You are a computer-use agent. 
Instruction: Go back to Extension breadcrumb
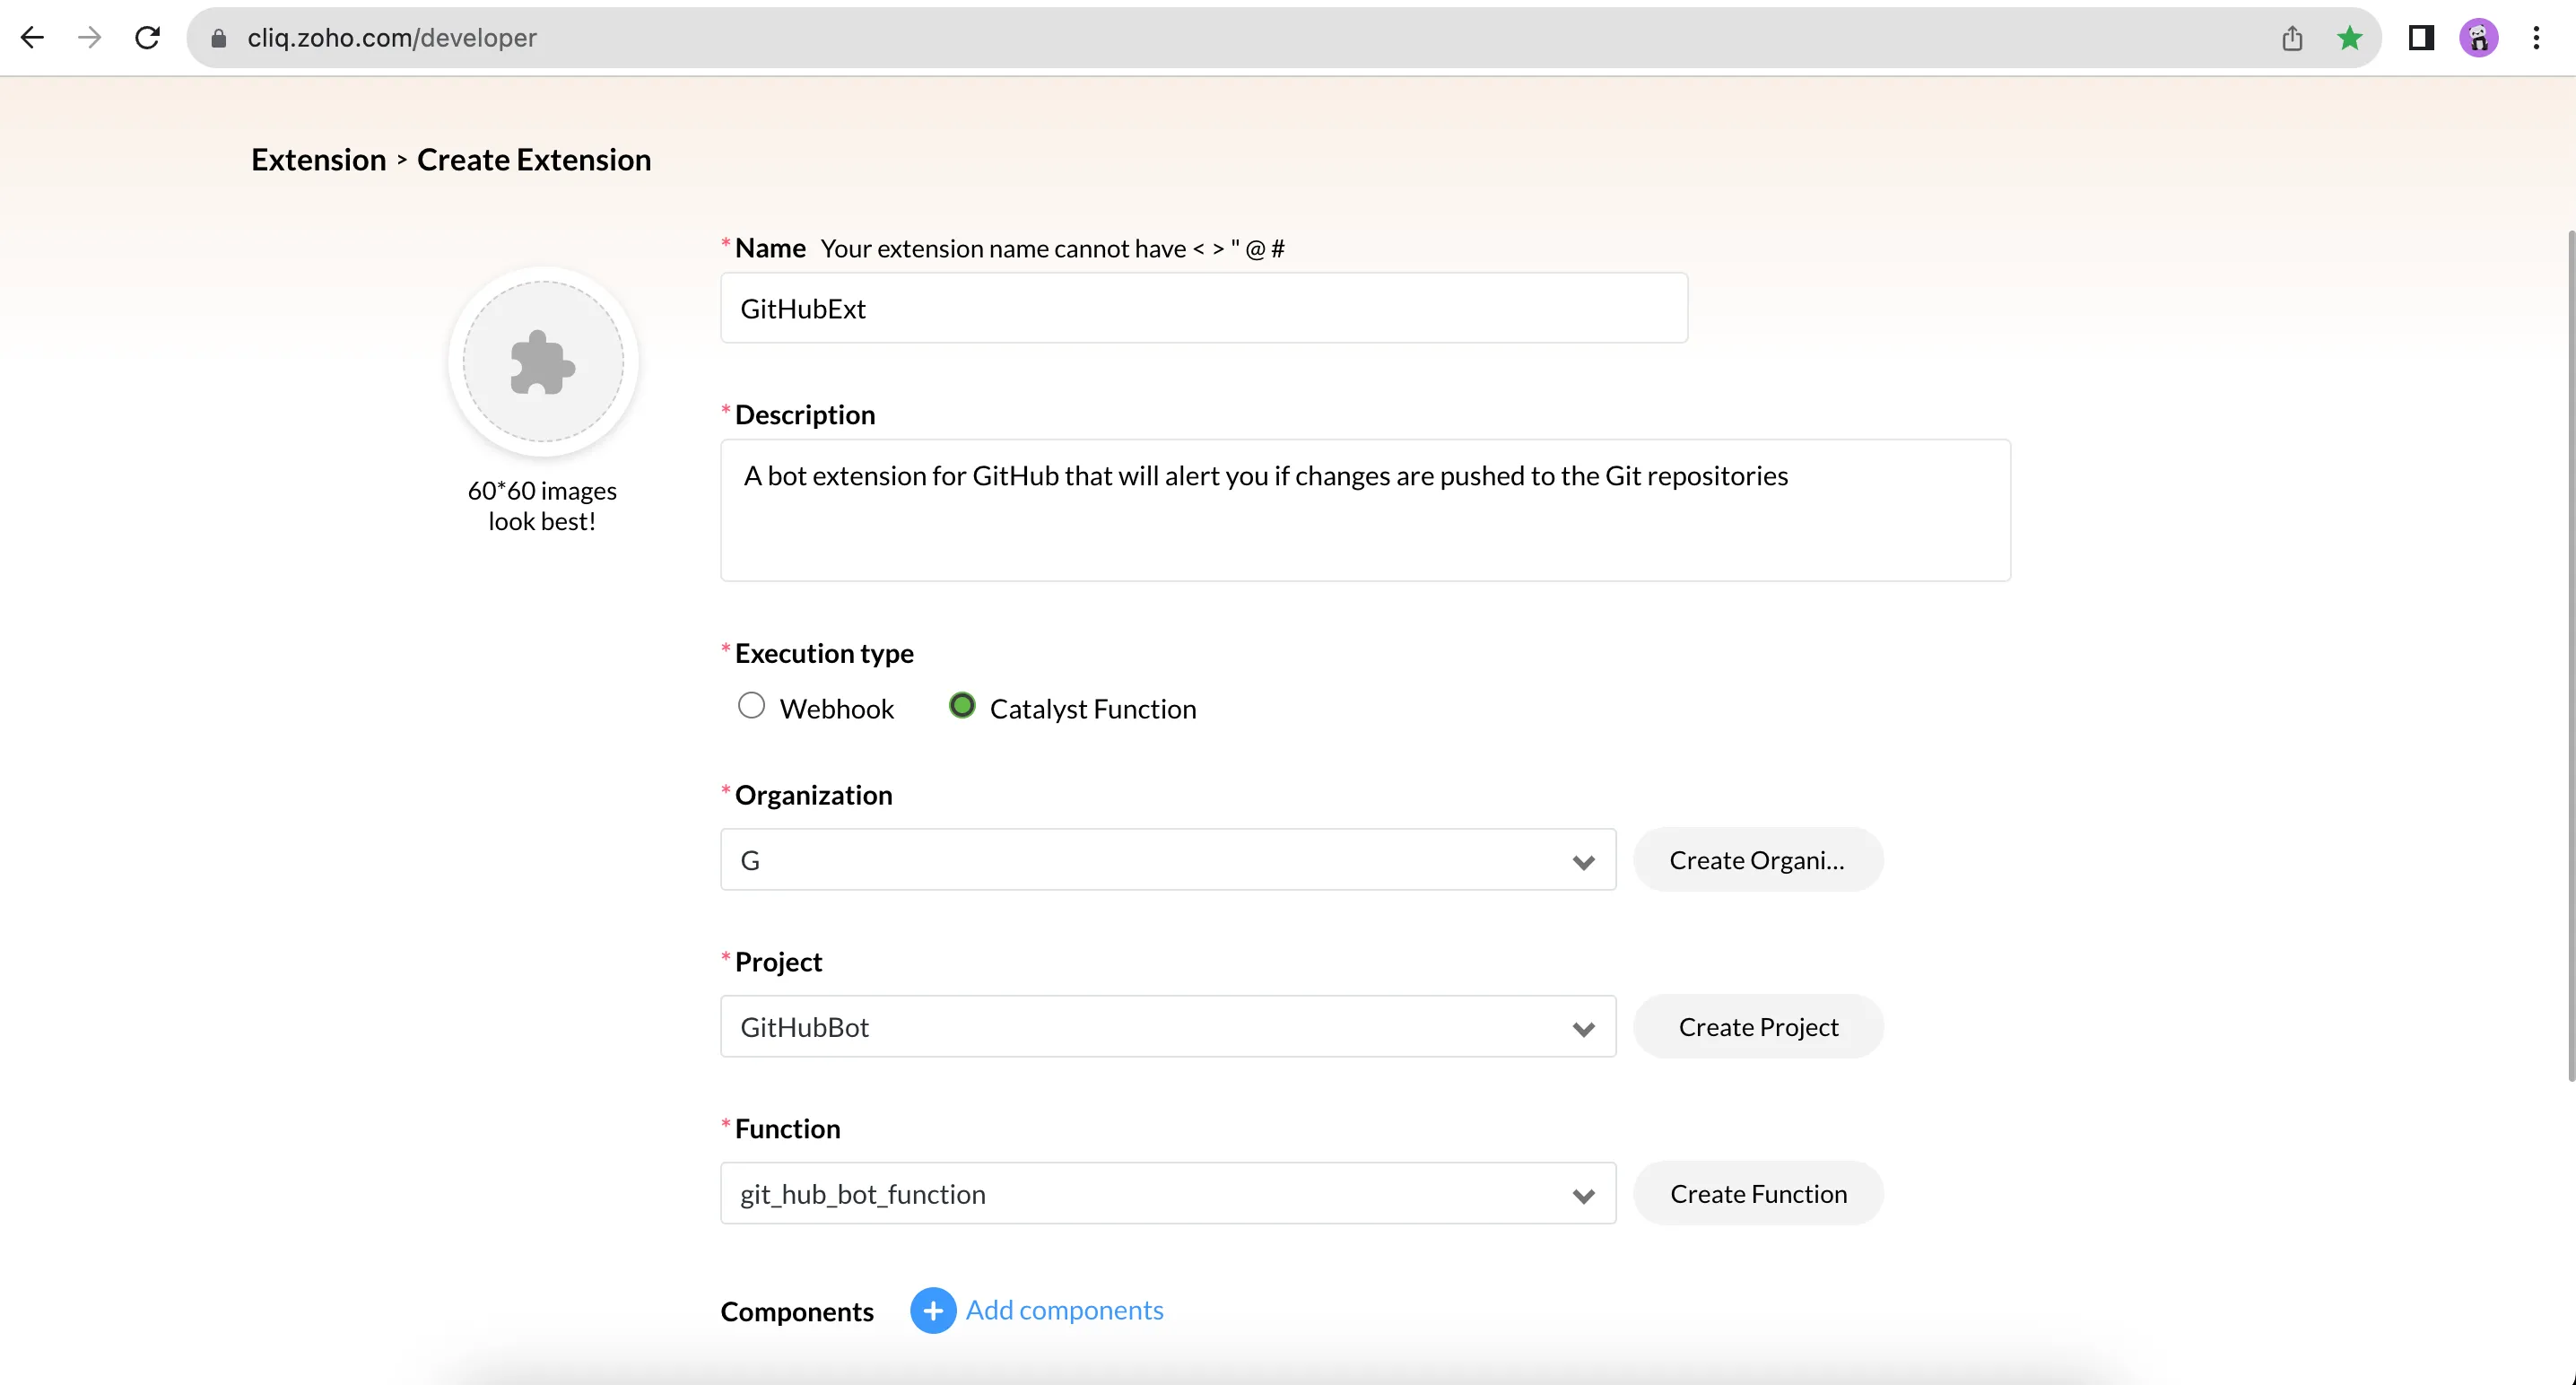pyautogui.click(x=318, y=160)
